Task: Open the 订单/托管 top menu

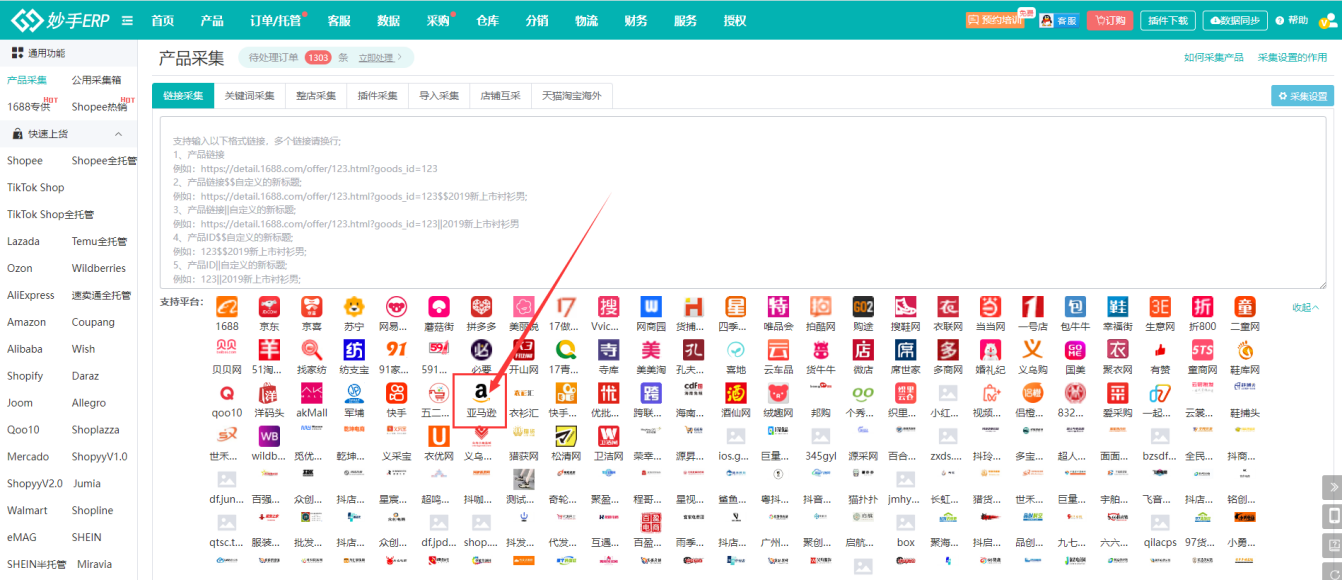Action: click(275, 21)
